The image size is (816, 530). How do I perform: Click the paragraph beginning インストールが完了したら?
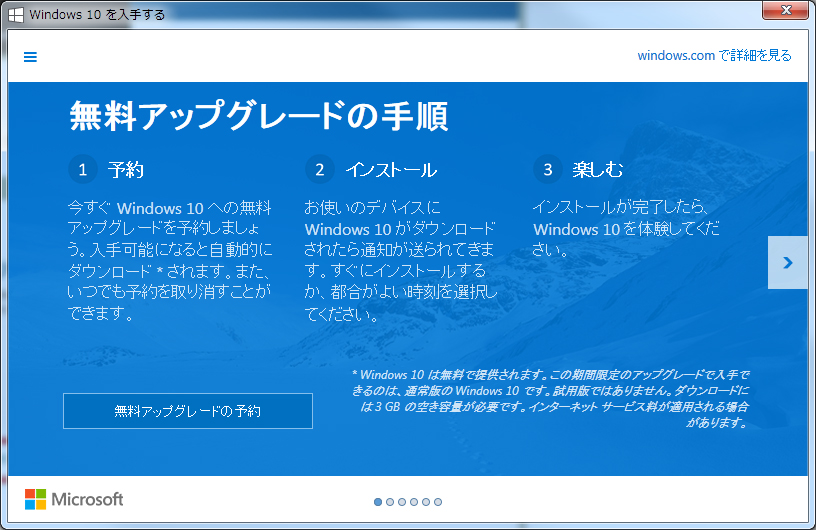626,228
